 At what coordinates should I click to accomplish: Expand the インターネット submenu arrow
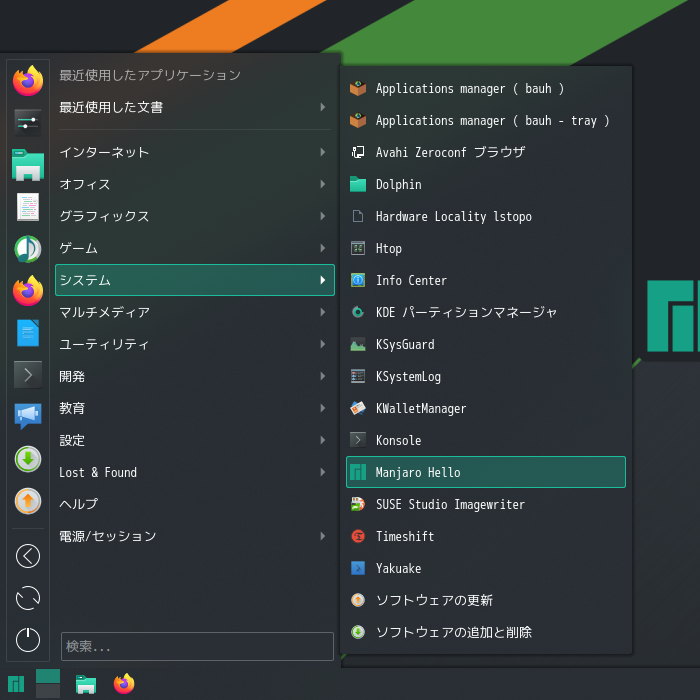pyautogui.click(x=322, y=152)
